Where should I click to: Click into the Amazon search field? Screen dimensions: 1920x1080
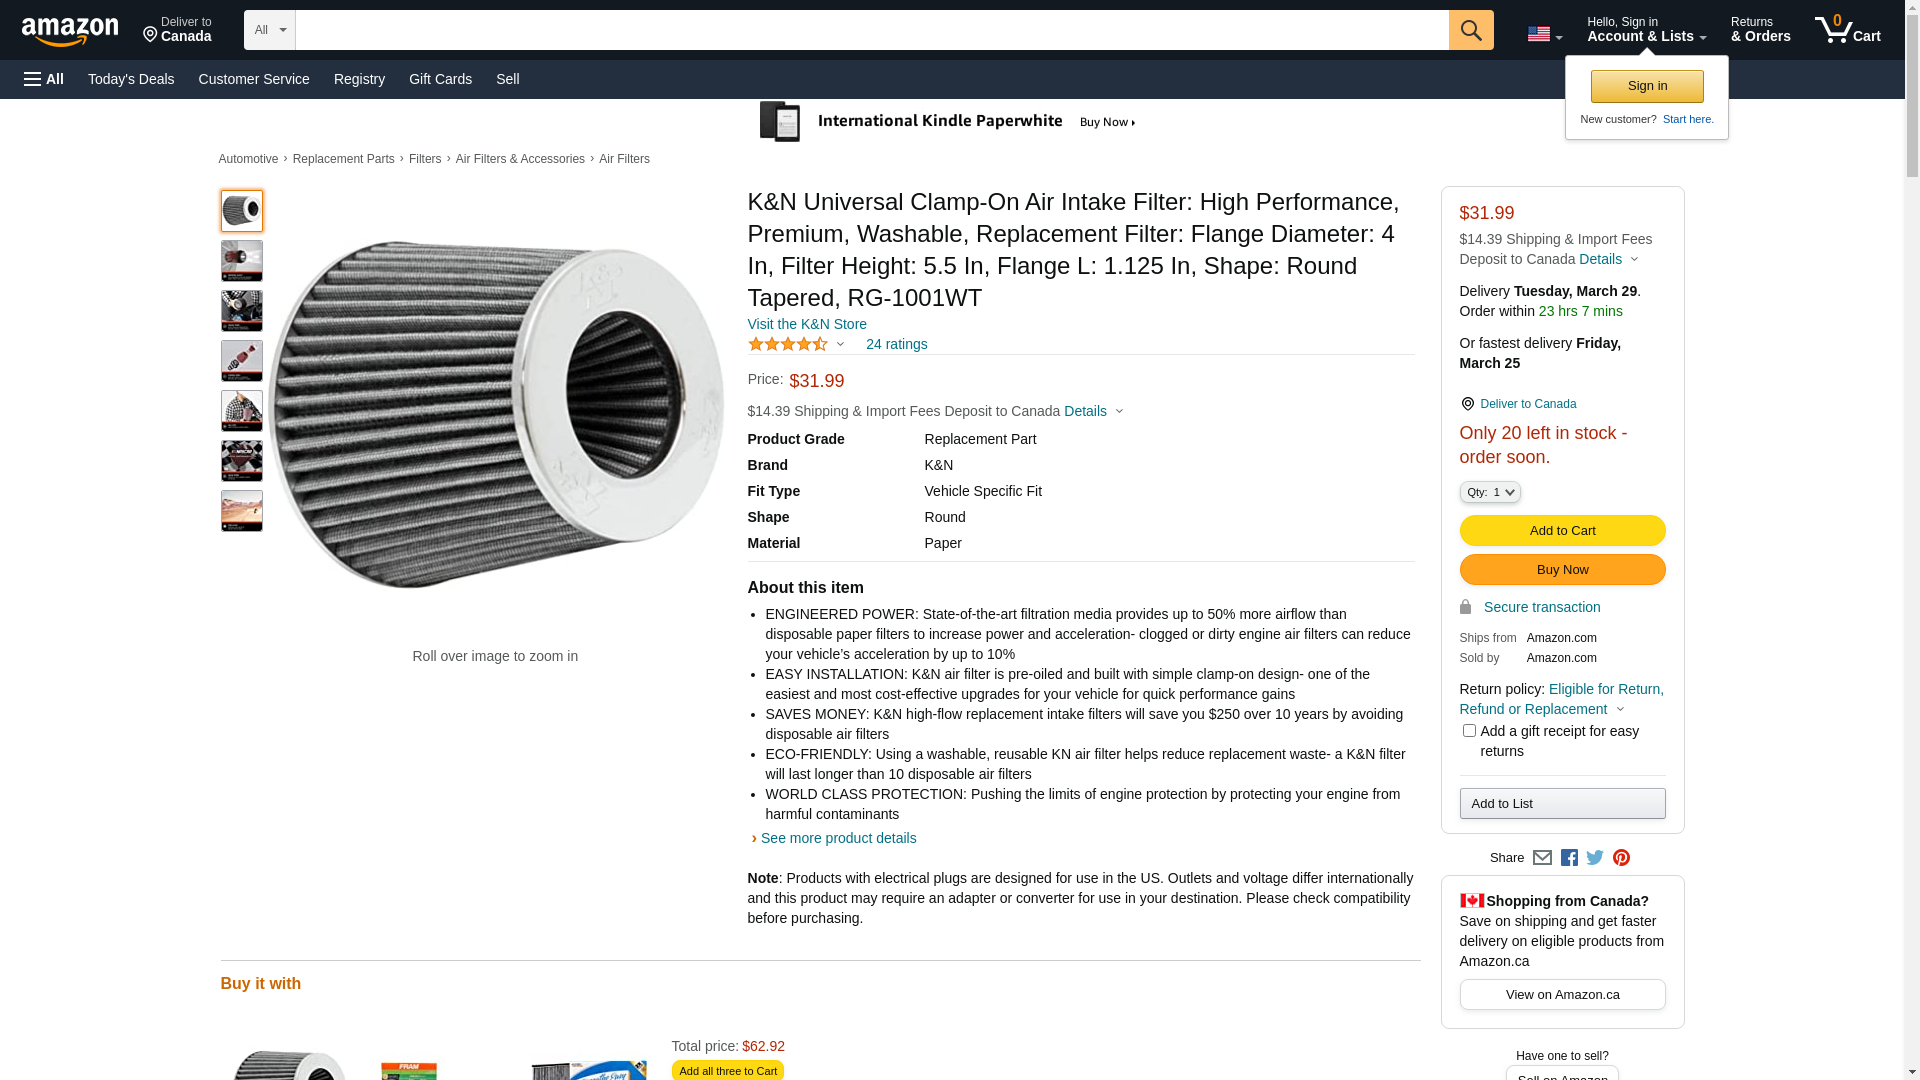(x=871, y=30)
